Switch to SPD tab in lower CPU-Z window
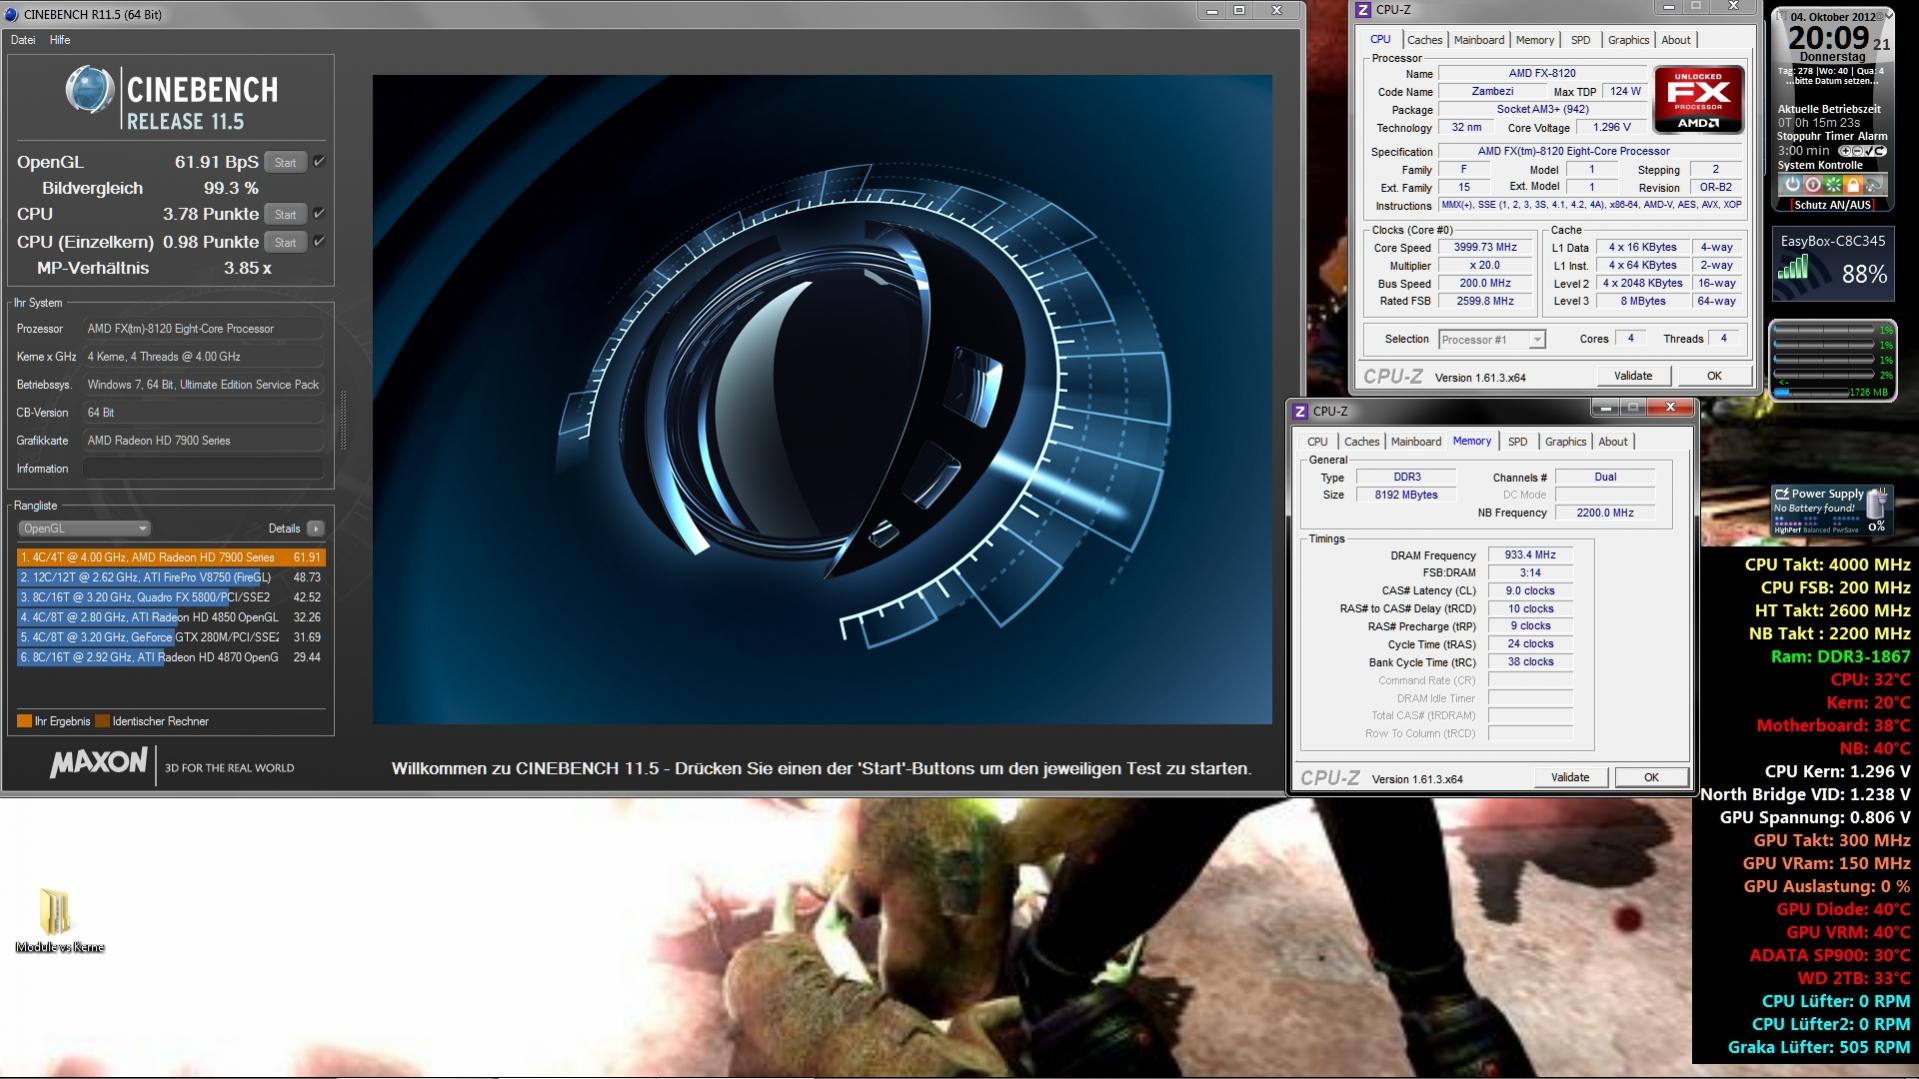Screen dimensions: 1919x1079 [x=1517, y=442]
